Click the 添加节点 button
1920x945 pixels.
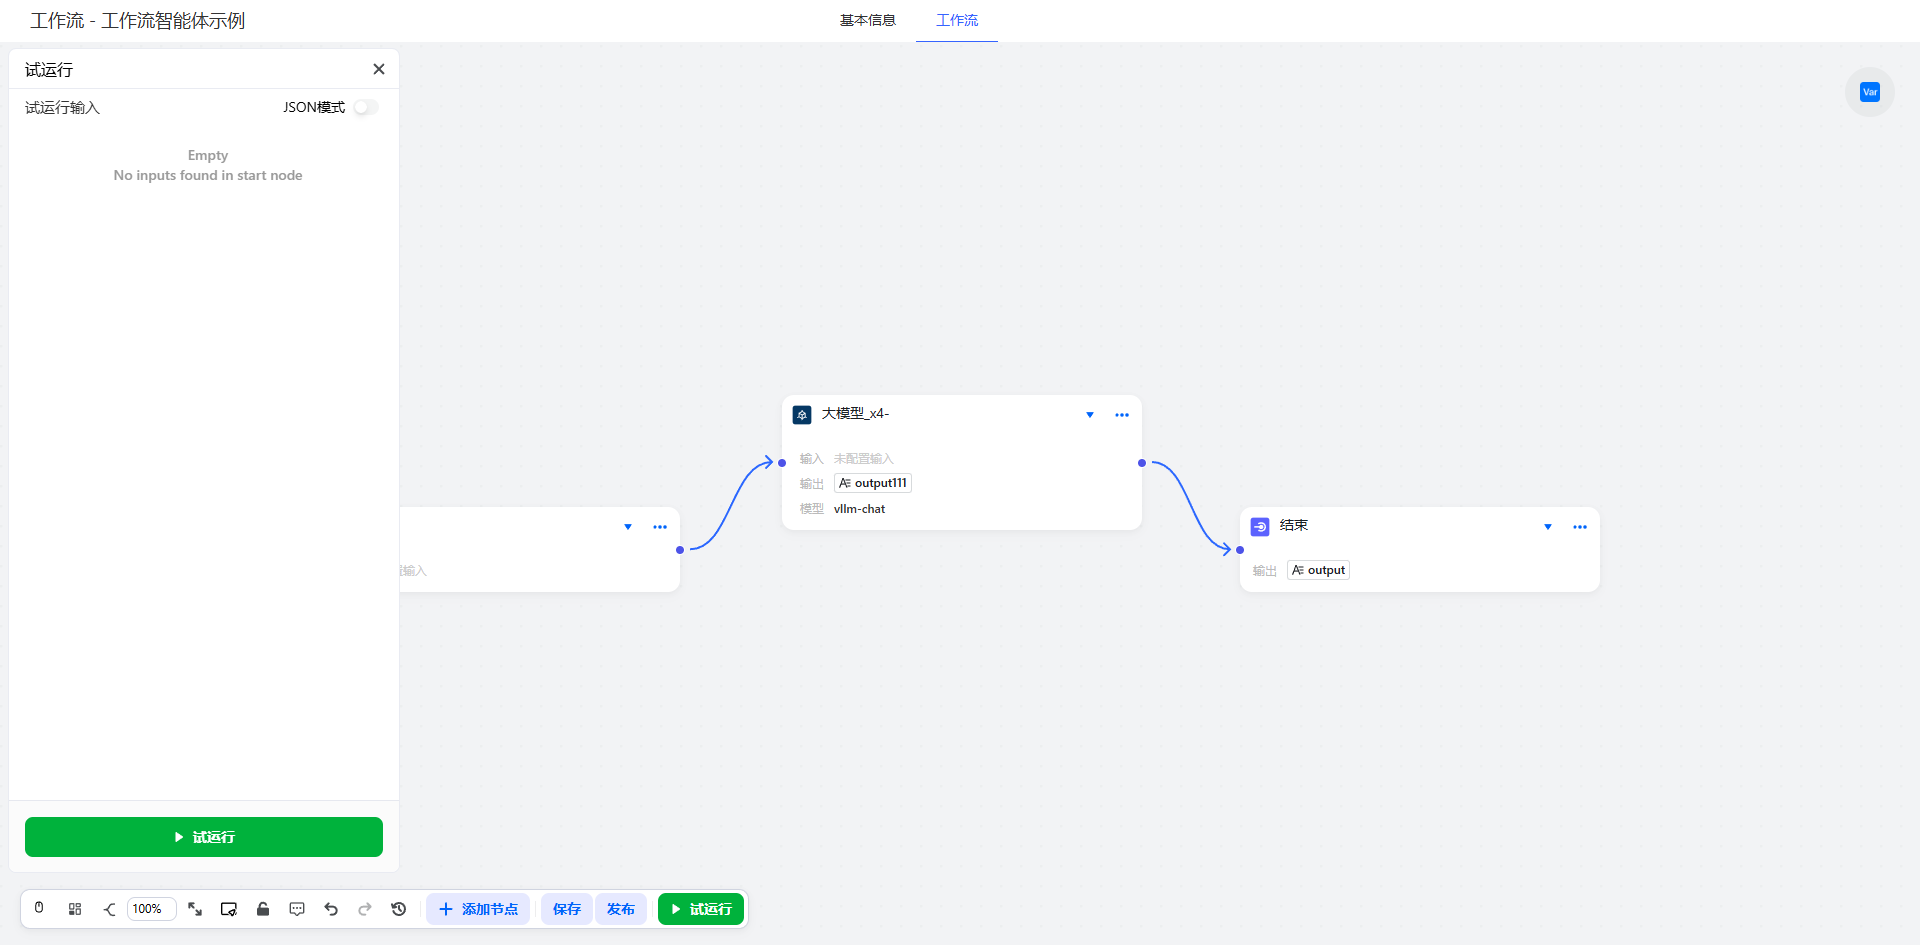(x=478, y=909)
